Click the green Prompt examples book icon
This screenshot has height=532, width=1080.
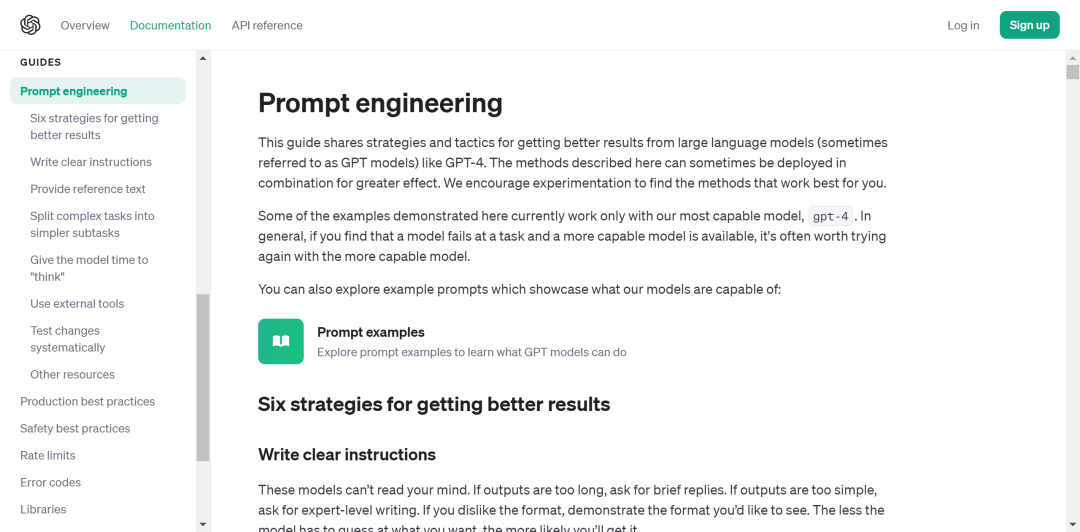pos(280,341)
